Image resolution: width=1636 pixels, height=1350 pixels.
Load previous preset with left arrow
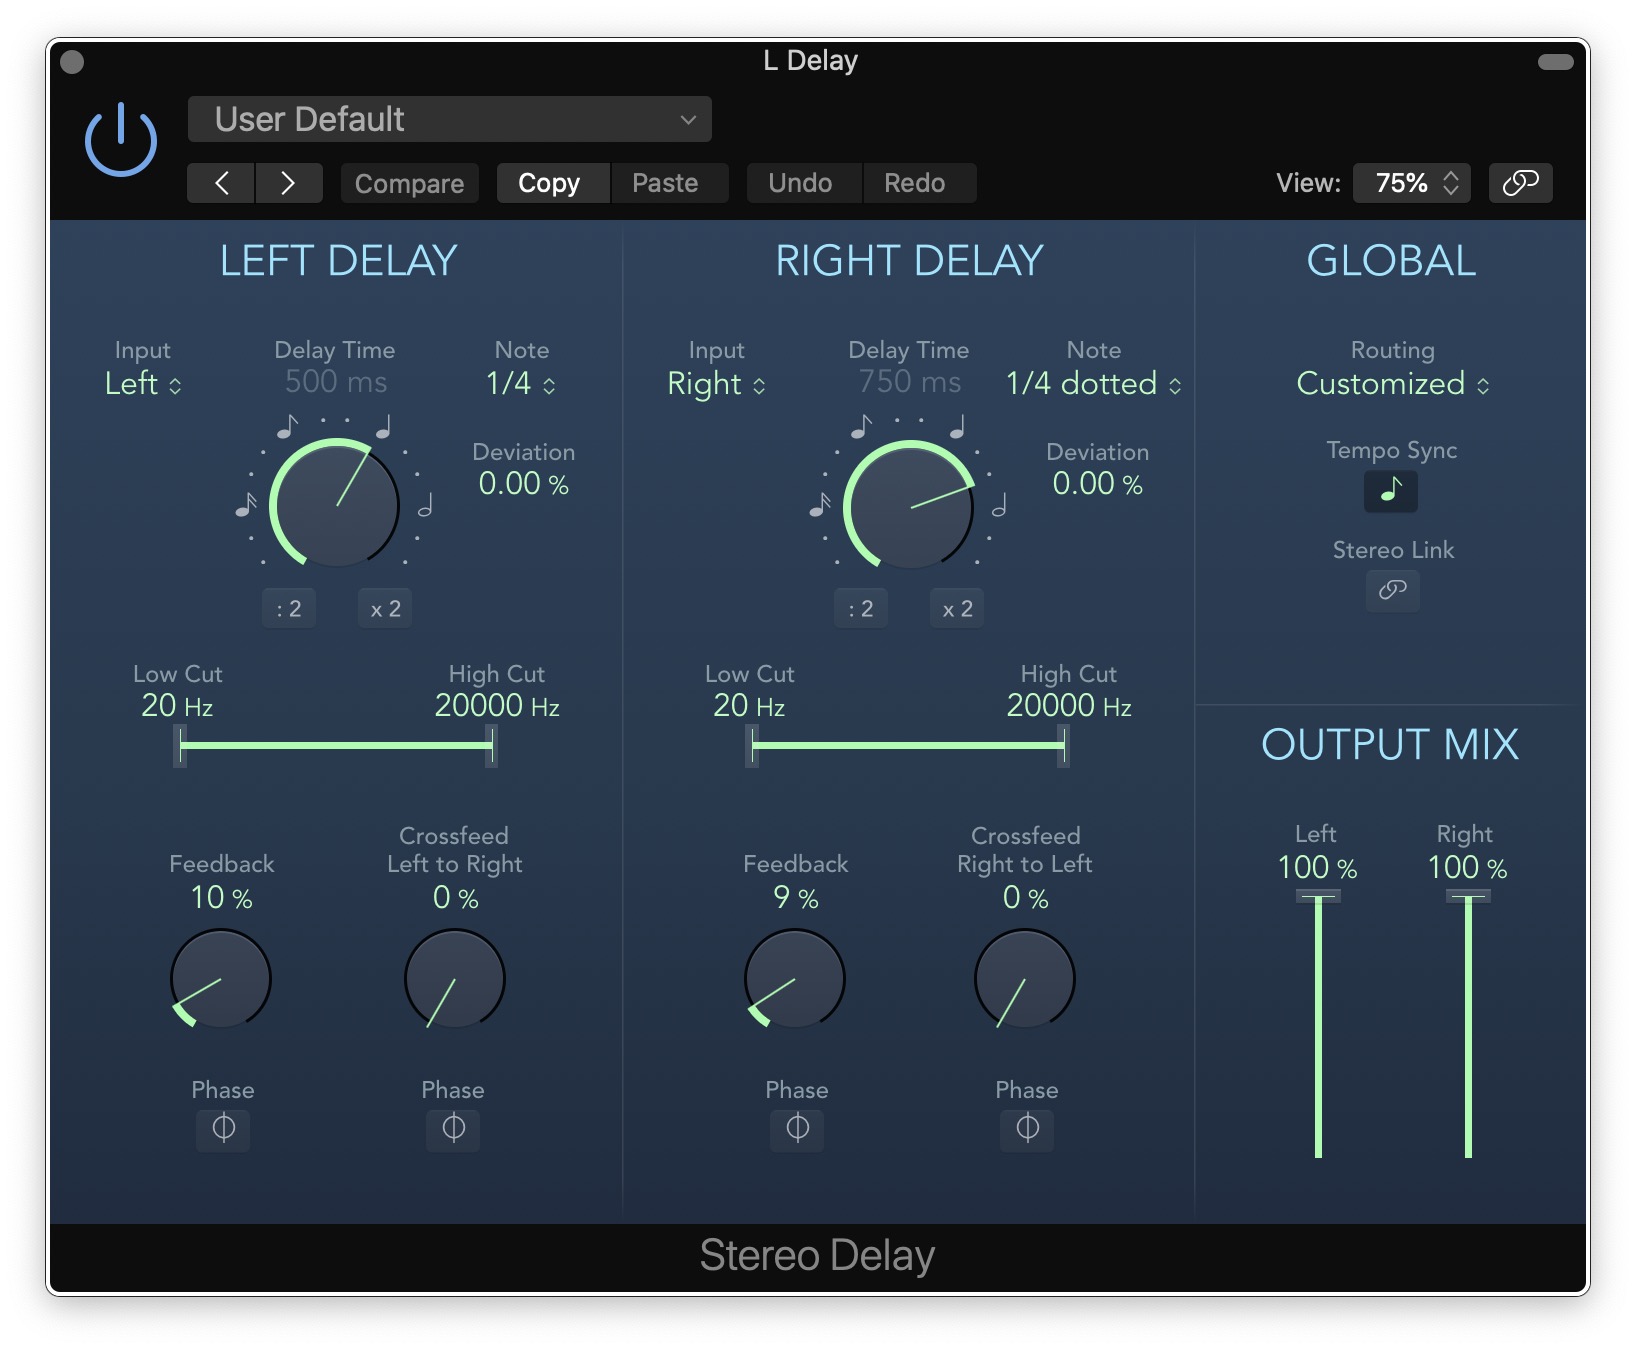click(x=221, y=183)
